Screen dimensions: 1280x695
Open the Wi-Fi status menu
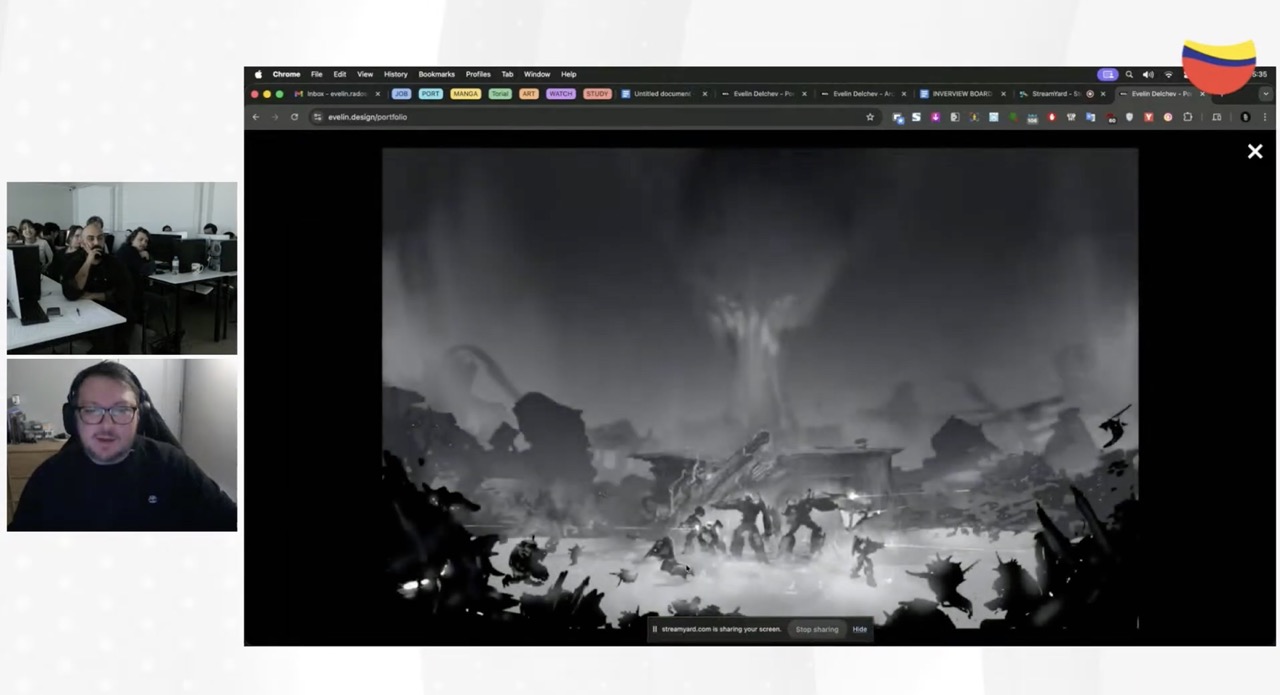[x=1168, y=74]
